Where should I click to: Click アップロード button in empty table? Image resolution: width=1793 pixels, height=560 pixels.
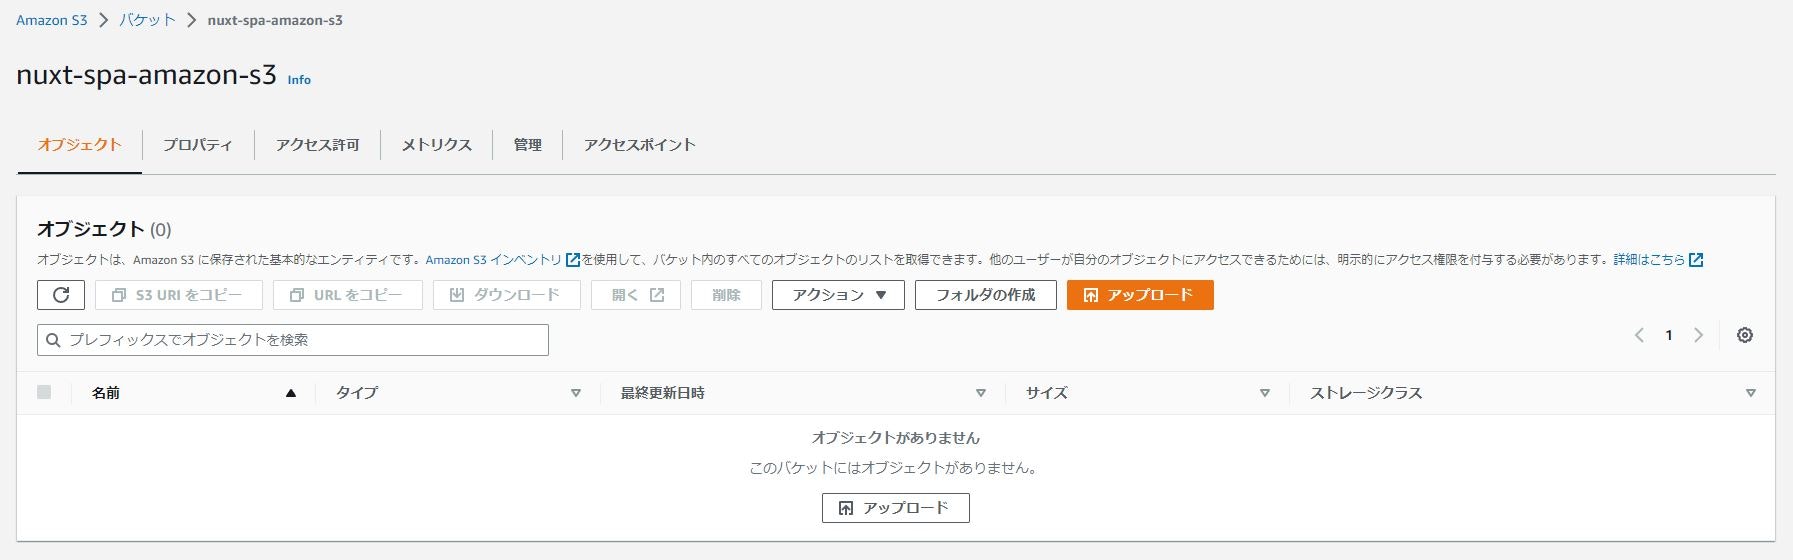tap(896, 508)
